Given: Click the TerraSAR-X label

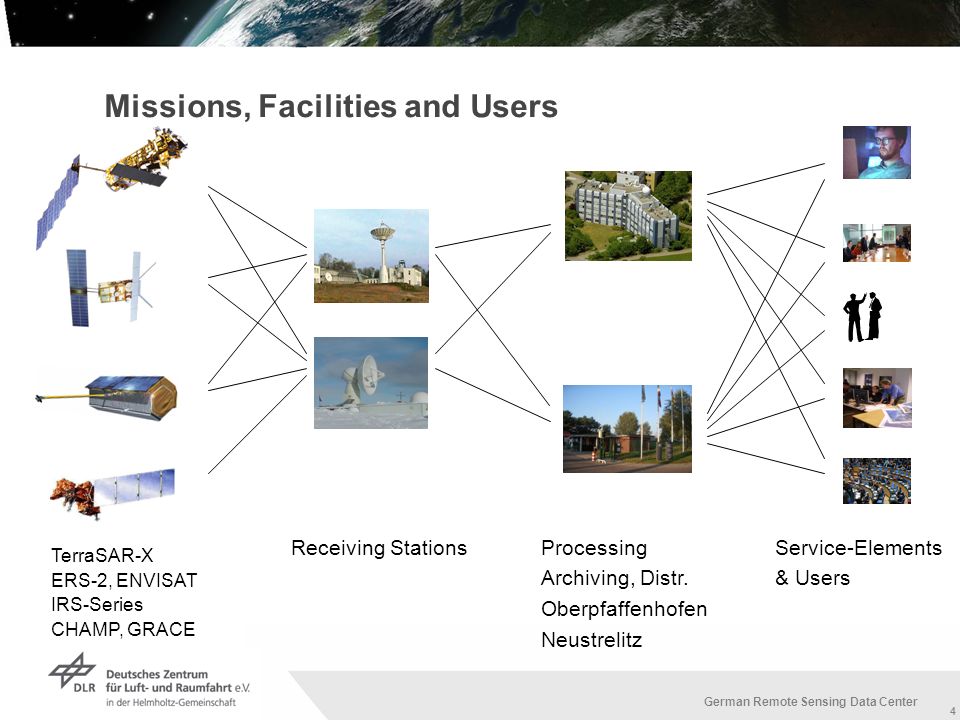Looking at the screenshot, I should tap(102, 555).
